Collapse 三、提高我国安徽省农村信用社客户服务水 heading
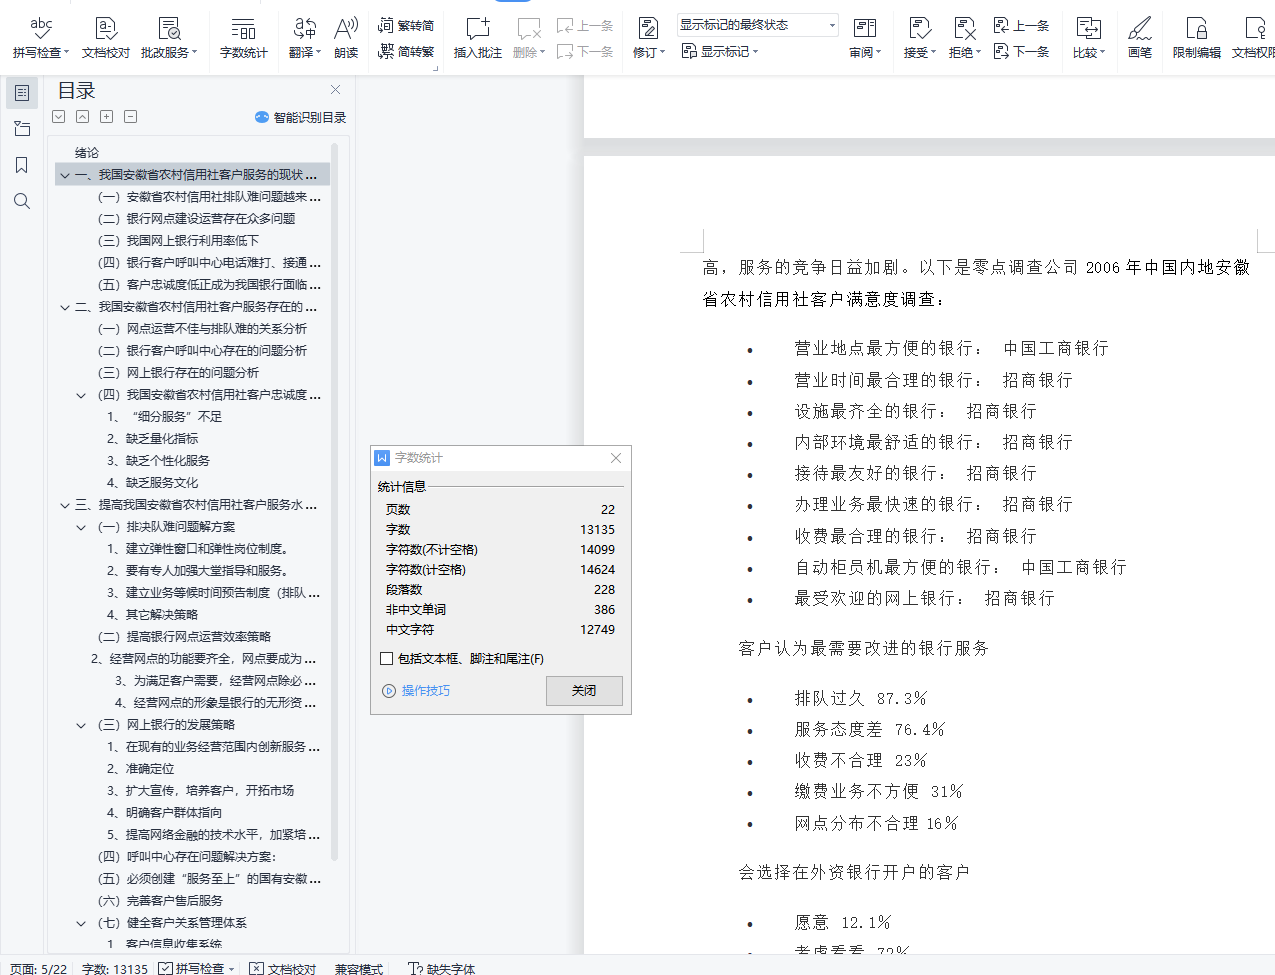Image resolution: width=1275 pixels, height=975 pixels. 65,505
